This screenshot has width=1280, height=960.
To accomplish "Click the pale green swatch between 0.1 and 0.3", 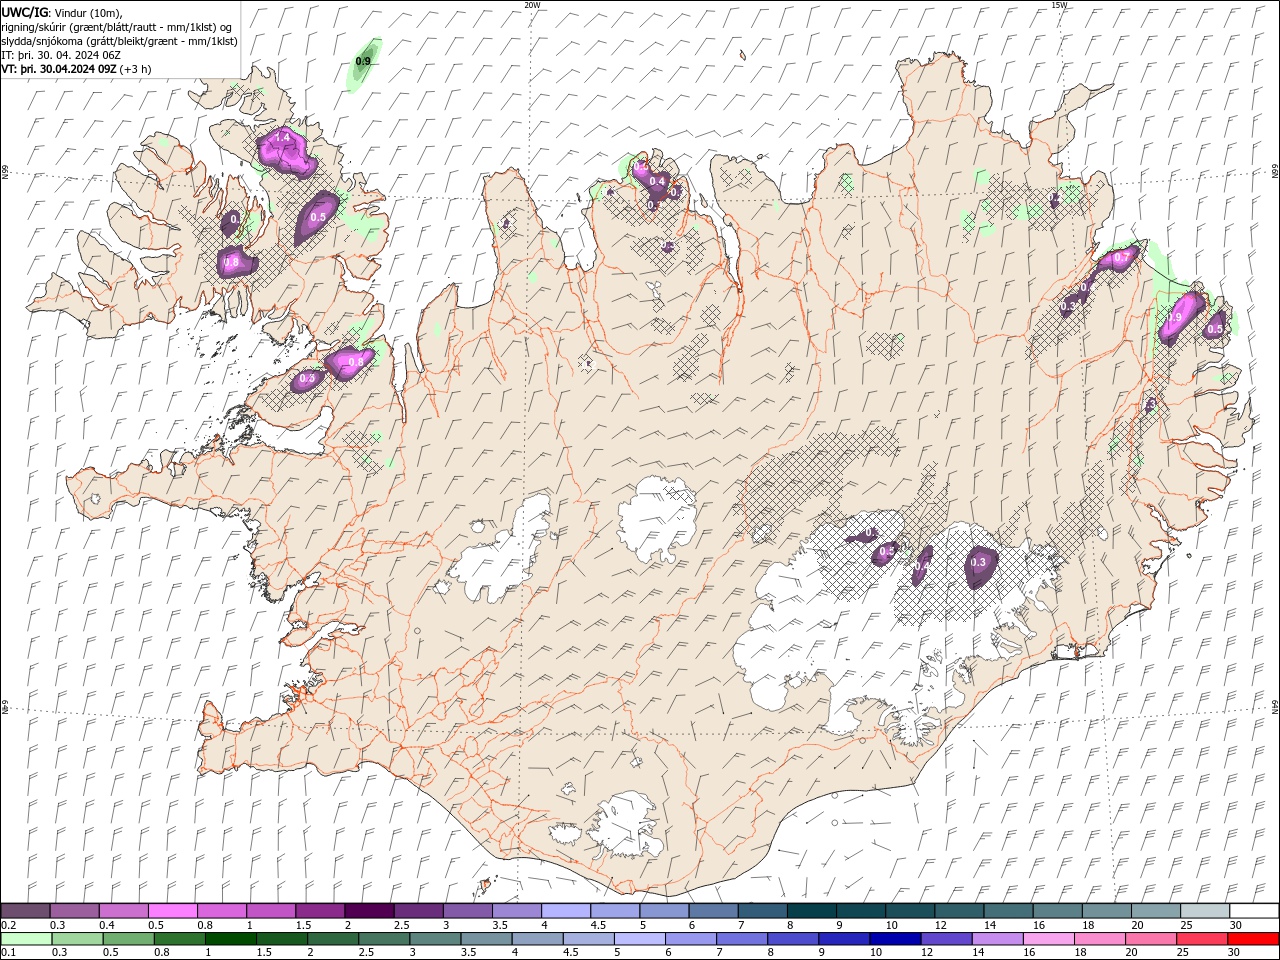I will click(x=27, y=939).
